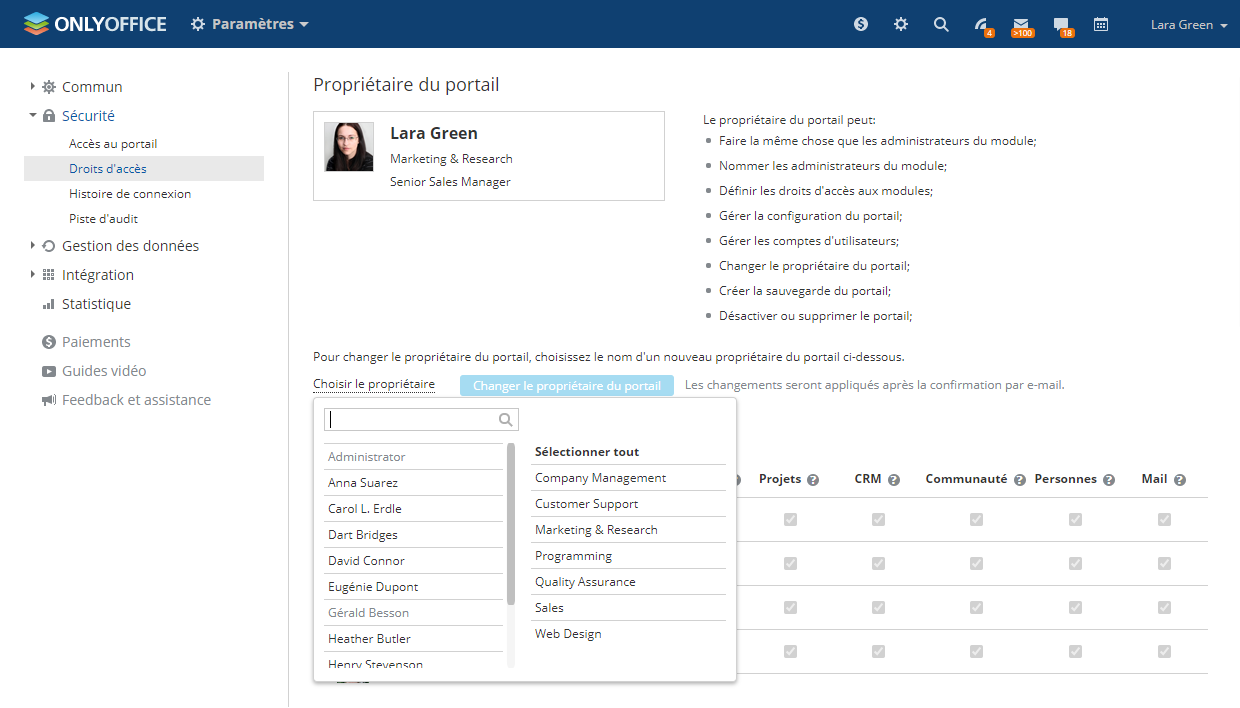Open Statistique in the sidebar
1240x708 pixels.
tap(96, 304)
